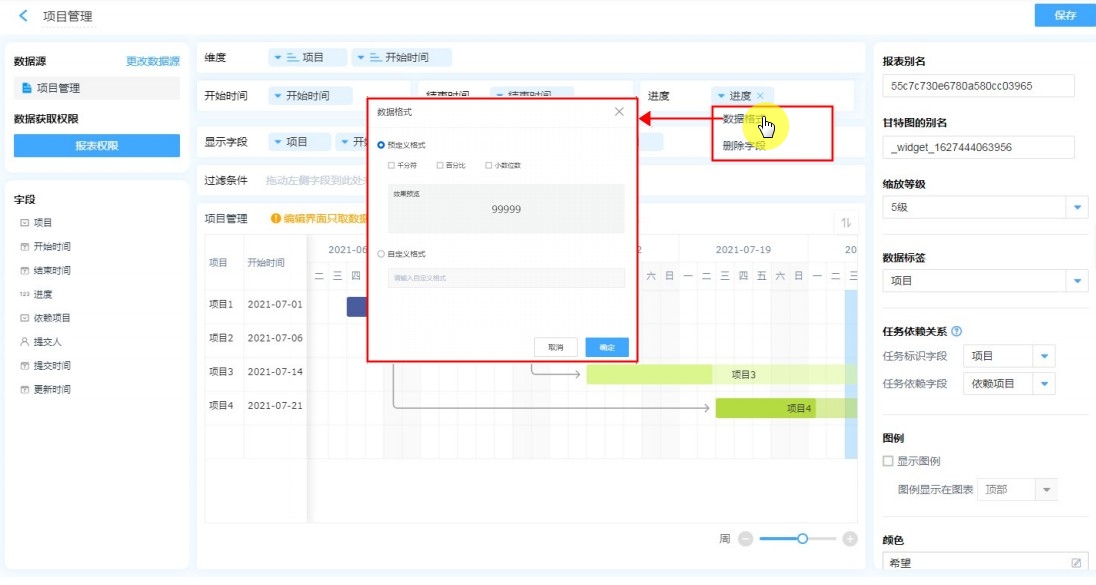Choose 数据格式 from the context menu

pos(744,120)
